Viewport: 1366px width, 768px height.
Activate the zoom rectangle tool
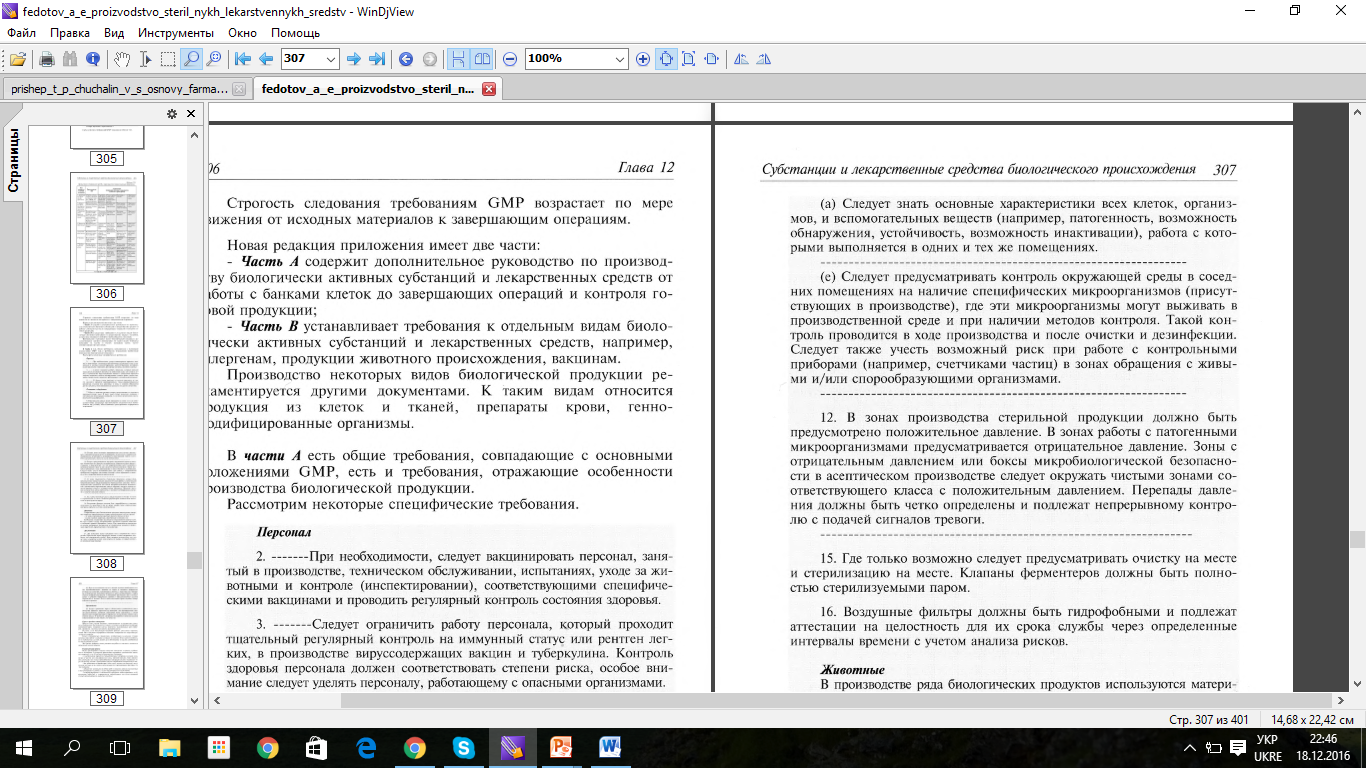point(213,58)
